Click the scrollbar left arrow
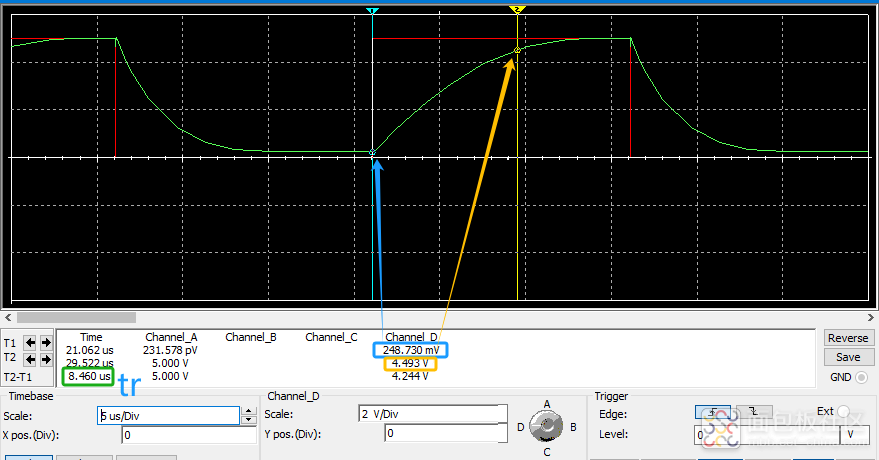Screen dimensions: 879x460 pyautogui.click(x=8, y=318)
